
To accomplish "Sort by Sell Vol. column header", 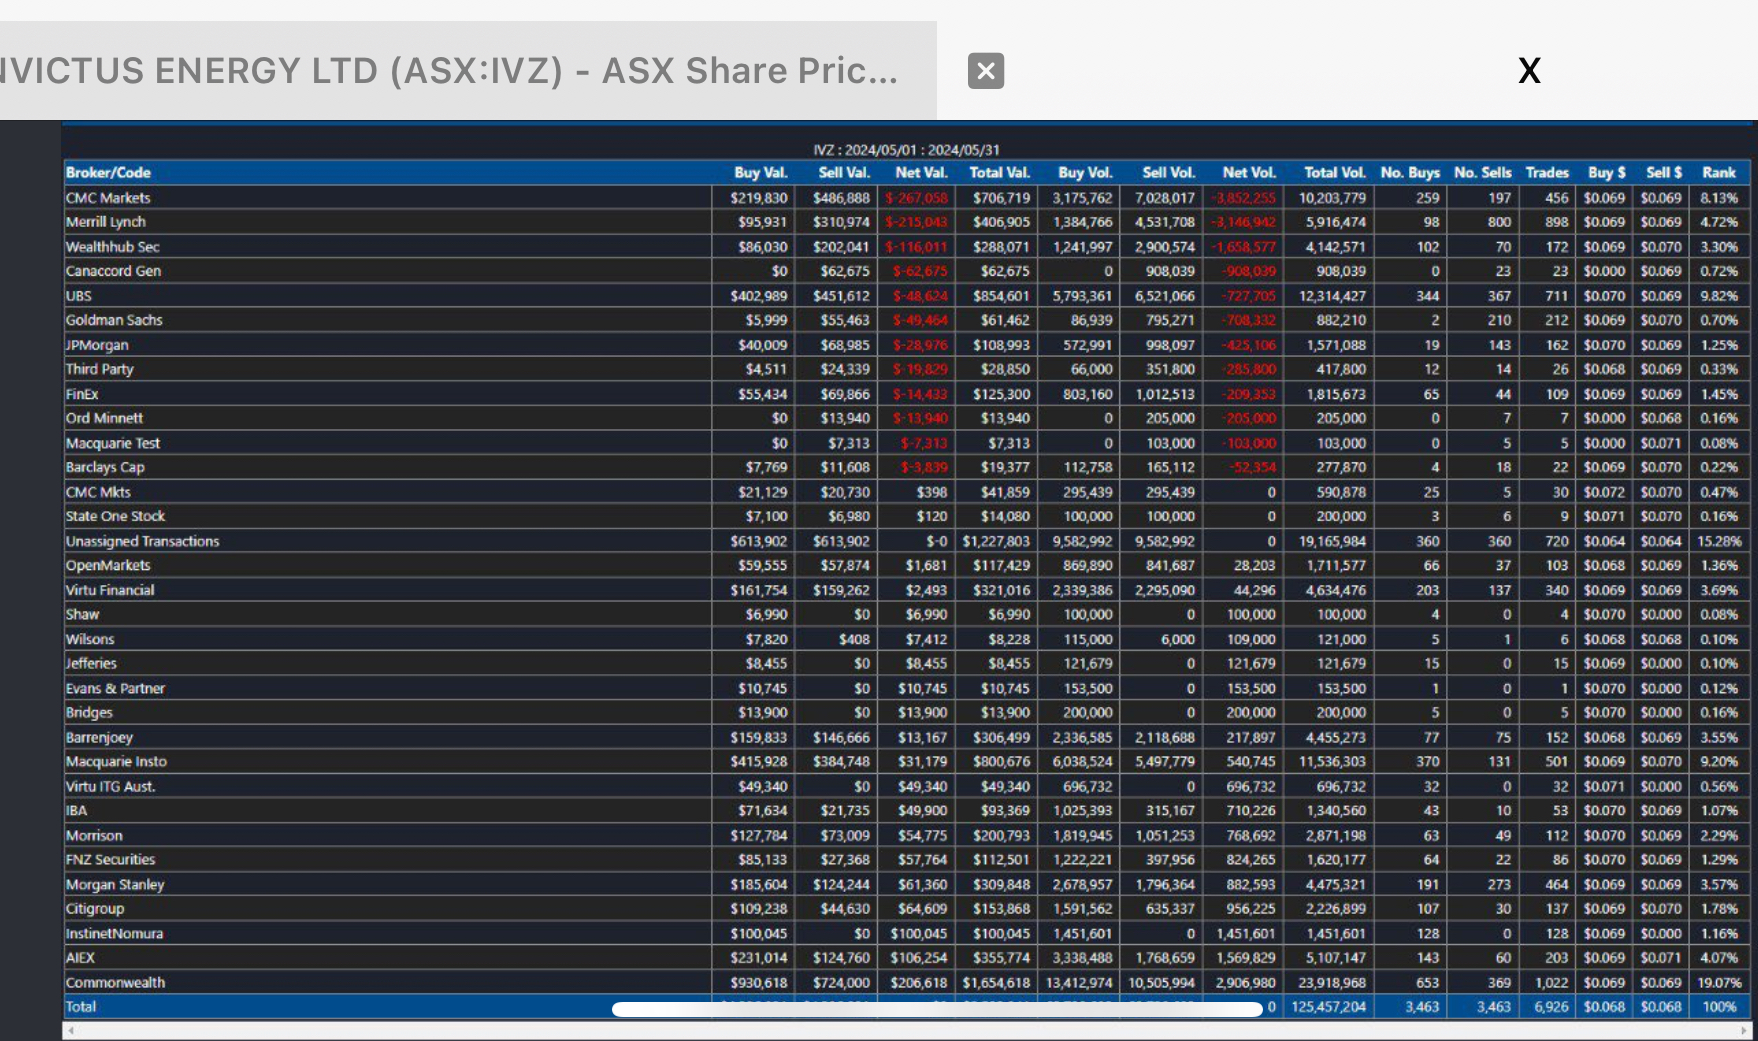I will 1168,173.
